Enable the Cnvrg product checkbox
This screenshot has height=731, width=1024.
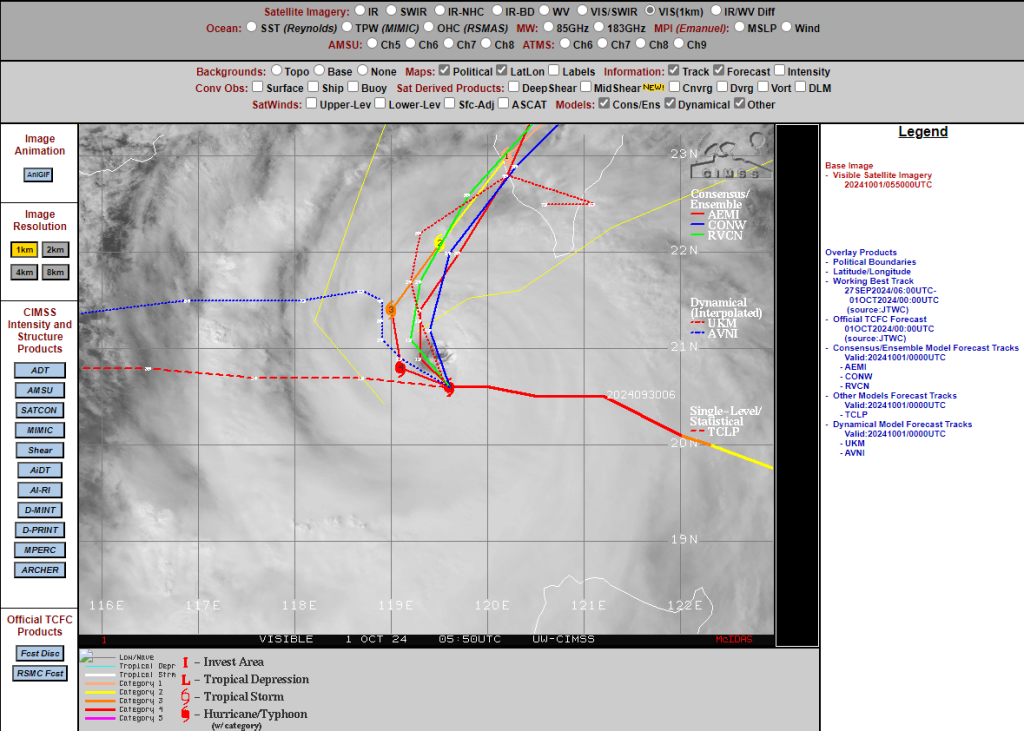pyautogui.click(x=674, y=86)
